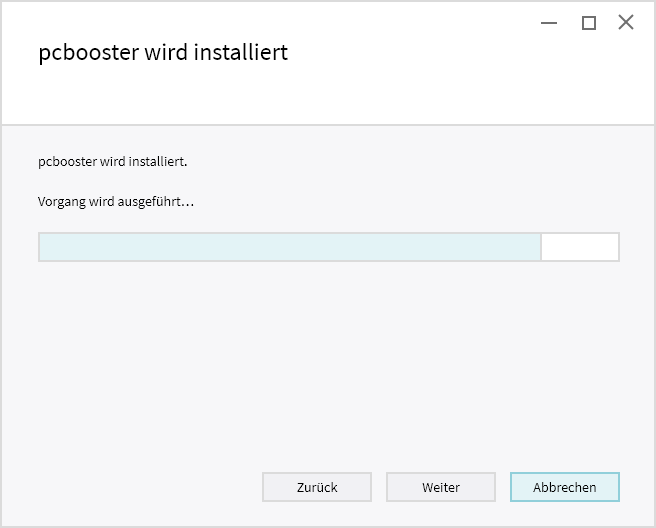Close the pcbooster installer window

pyautogui.click(x=626, y=22)
